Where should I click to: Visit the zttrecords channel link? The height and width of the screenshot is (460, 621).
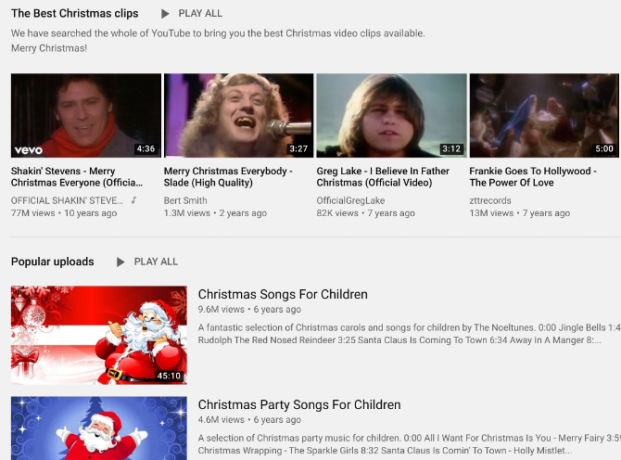[490, 200]
